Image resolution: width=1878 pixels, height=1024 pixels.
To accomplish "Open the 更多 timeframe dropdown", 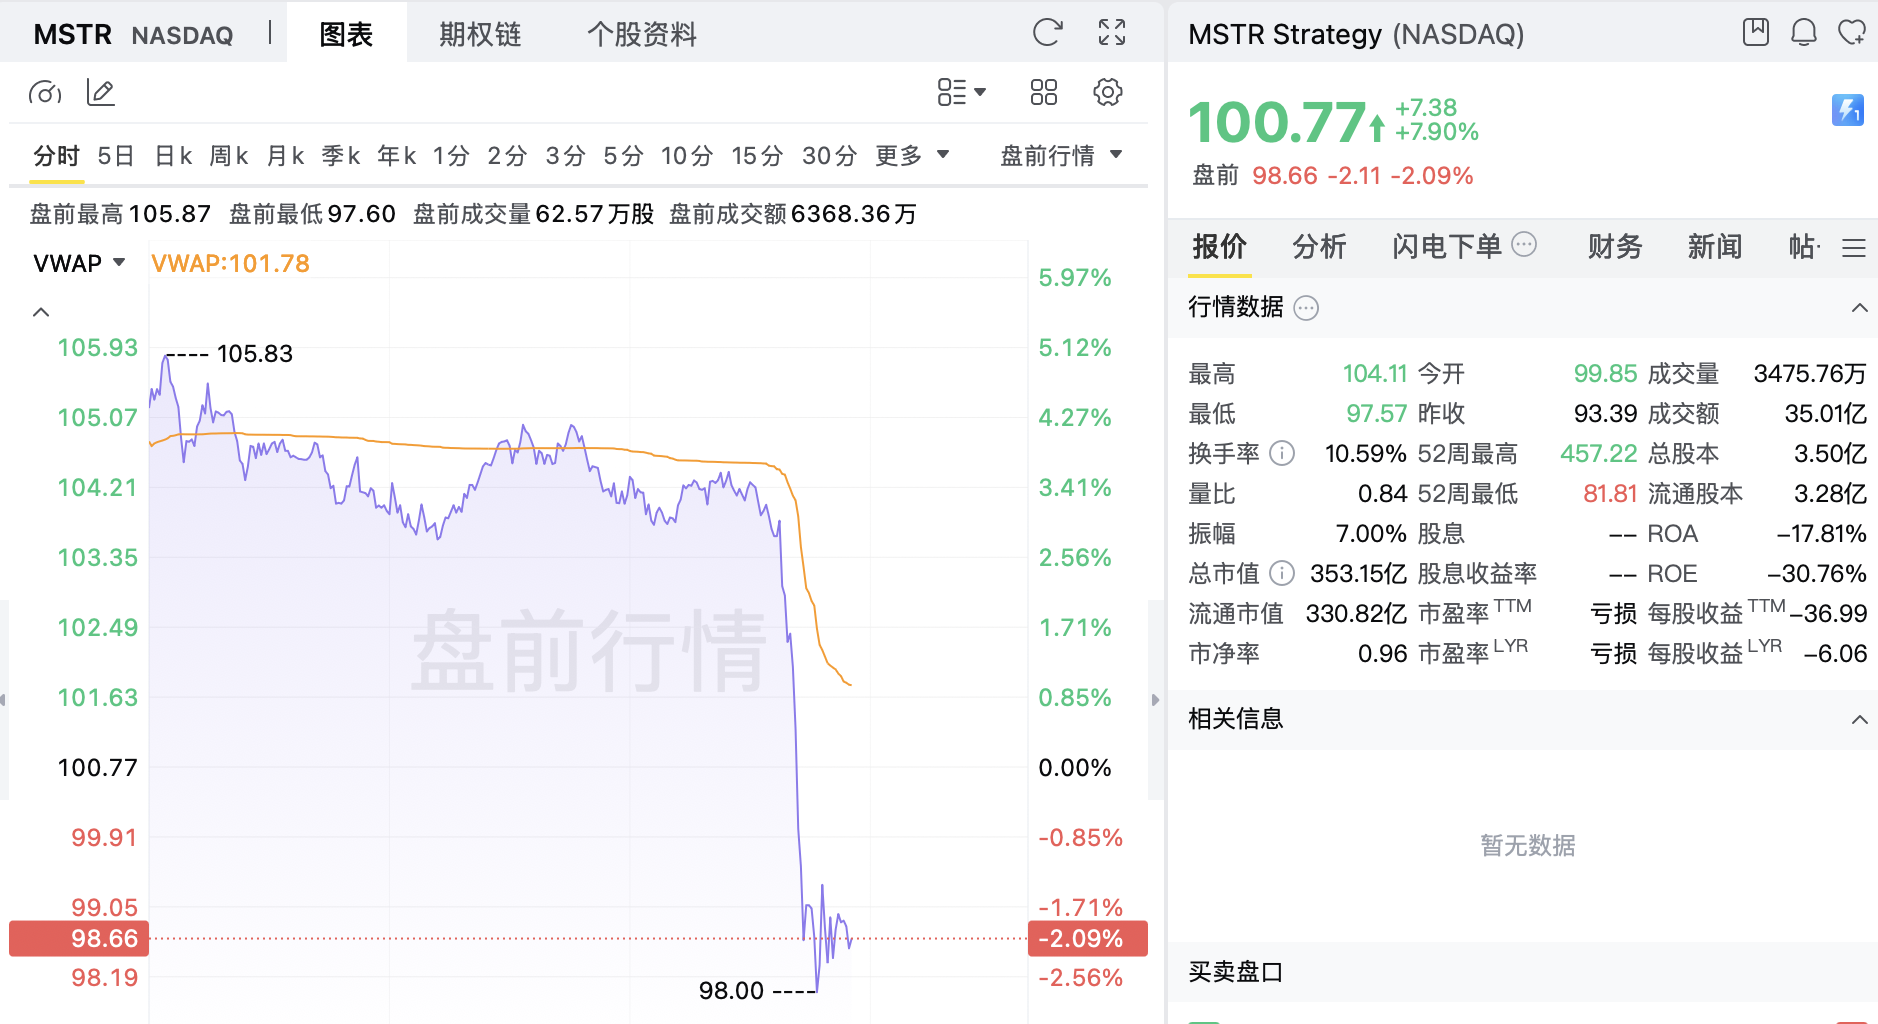I will coord(912,156).
